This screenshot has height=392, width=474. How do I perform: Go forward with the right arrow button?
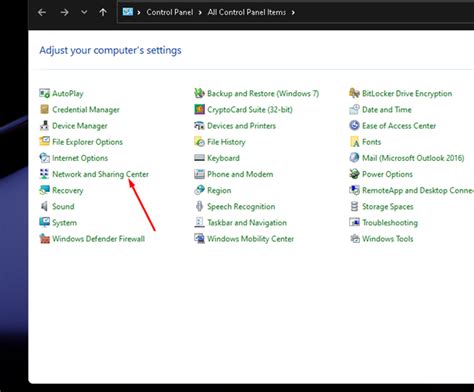click(x=65, y=13)
